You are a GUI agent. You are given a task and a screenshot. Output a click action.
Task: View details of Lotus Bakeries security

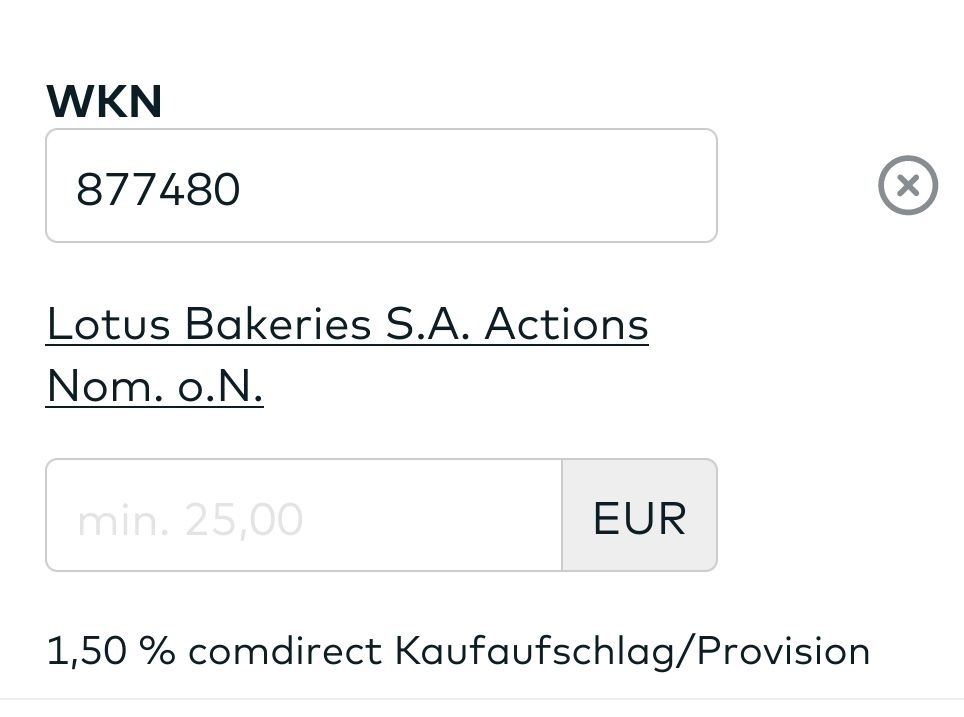pos(347,325)
